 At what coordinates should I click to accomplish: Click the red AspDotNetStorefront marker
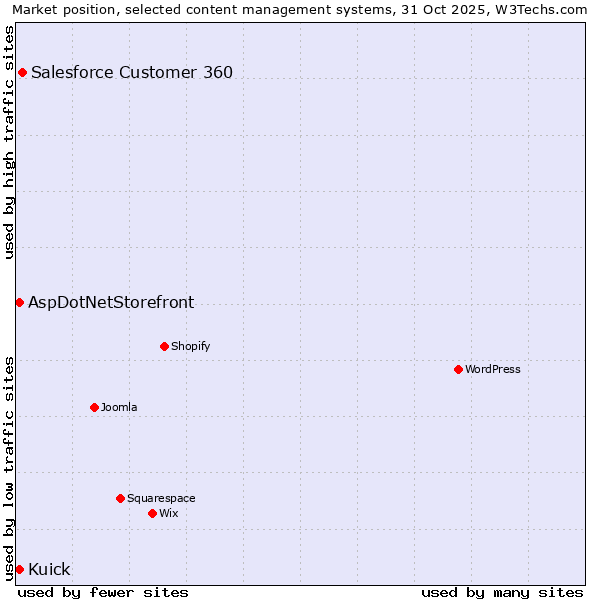tap(19, 302)
